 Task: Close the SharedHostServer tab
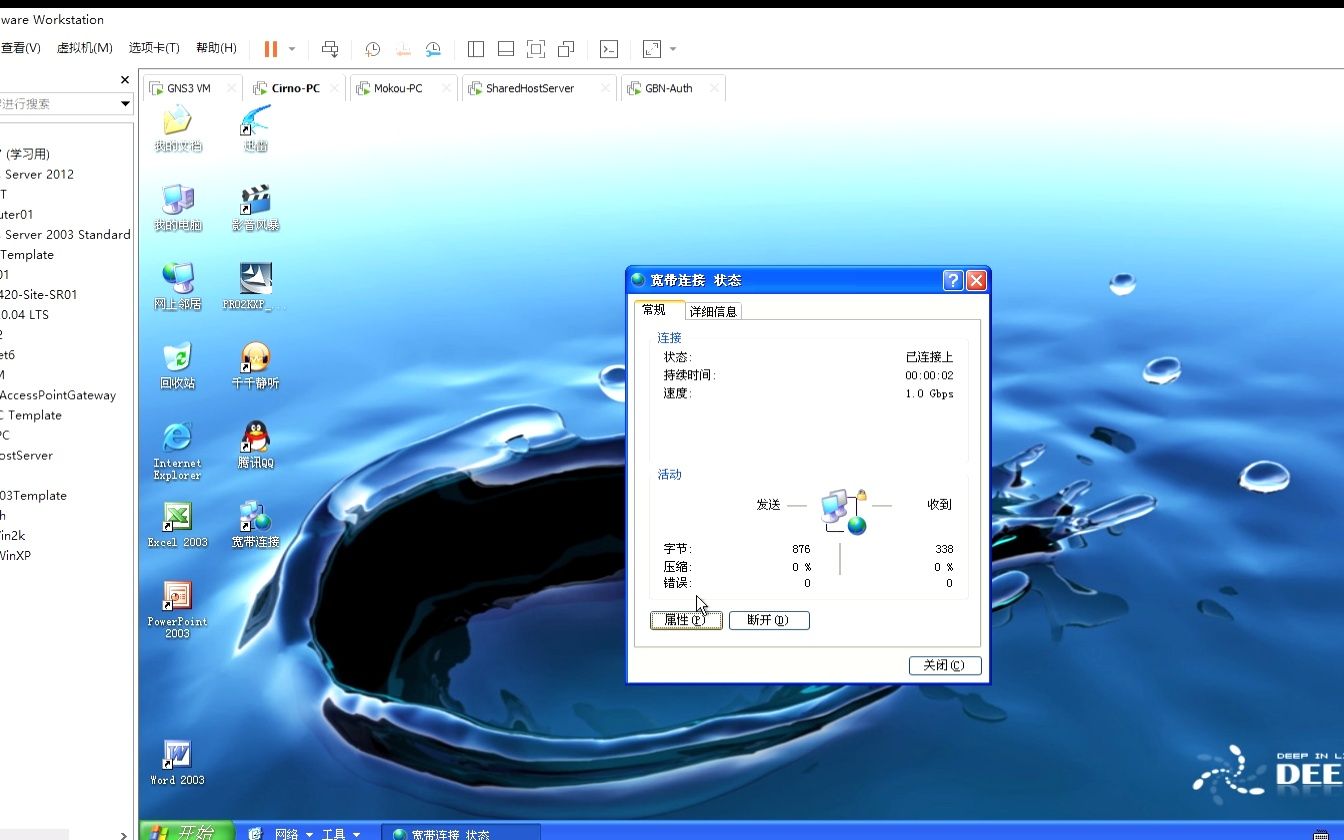pos(605,88)
